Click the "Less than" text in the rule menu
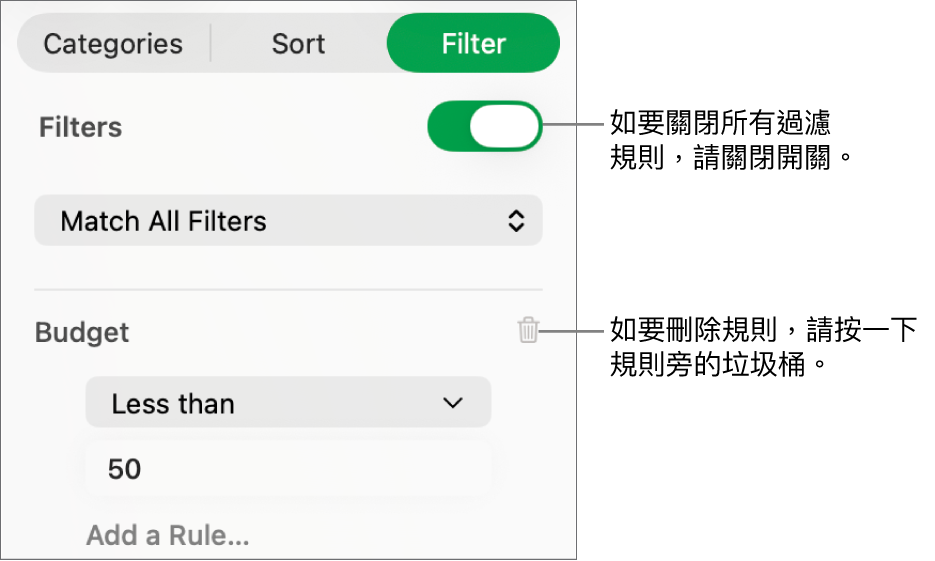Image resolution: width=935 pixels, height=561 pixels. coord(173,404)
